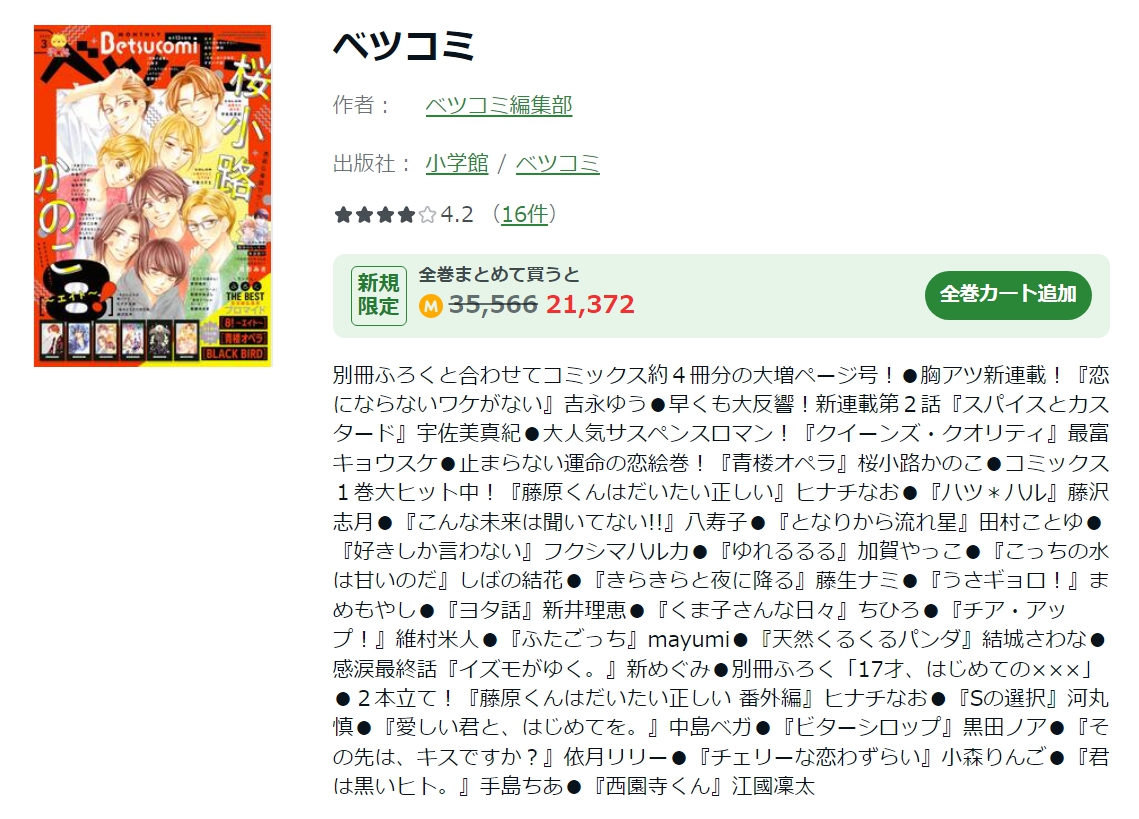
Task: Click the empty fifth rating star
Action: (427, 215)
